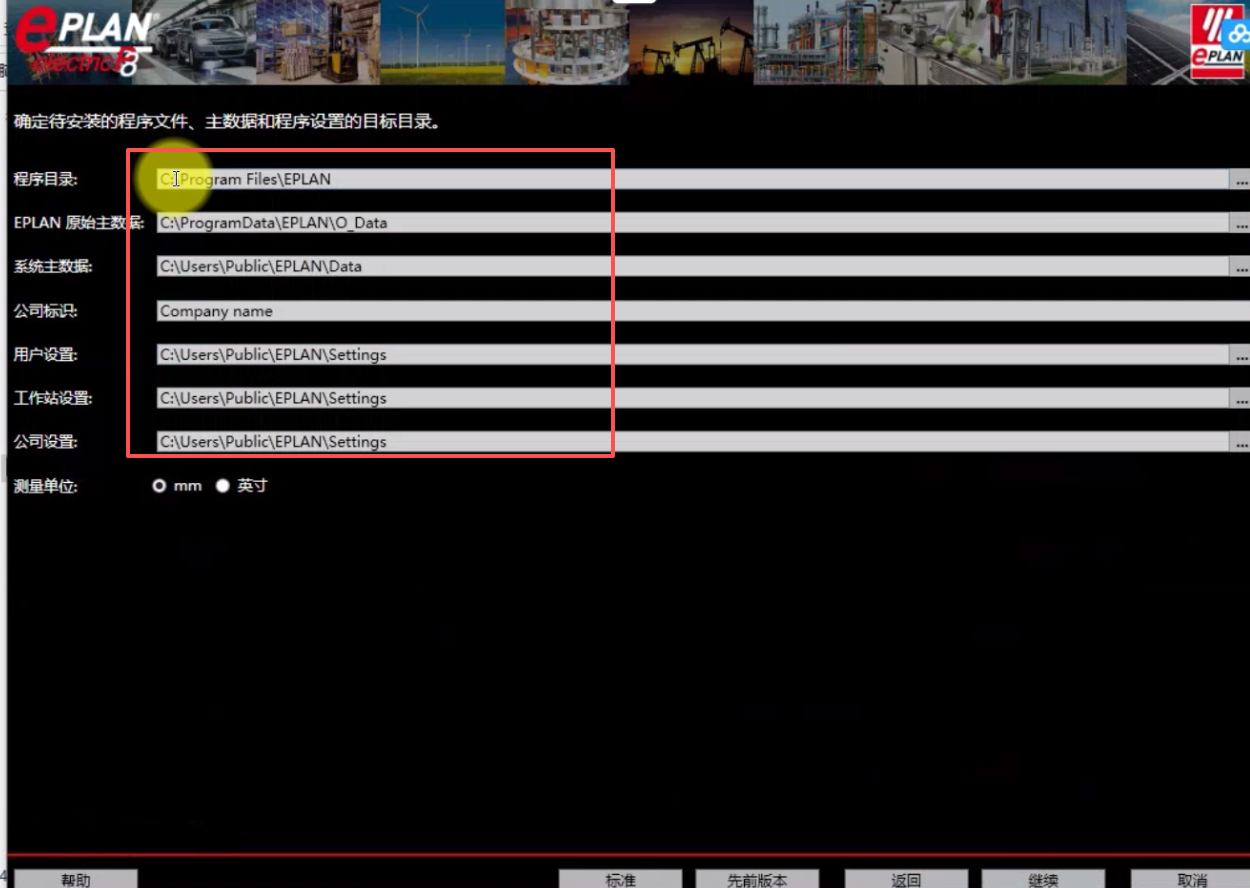Click the 工作站设置 path field
The width and height of the screenshot is (1250, 888).
pyautogui.click(x=692, y=398)
